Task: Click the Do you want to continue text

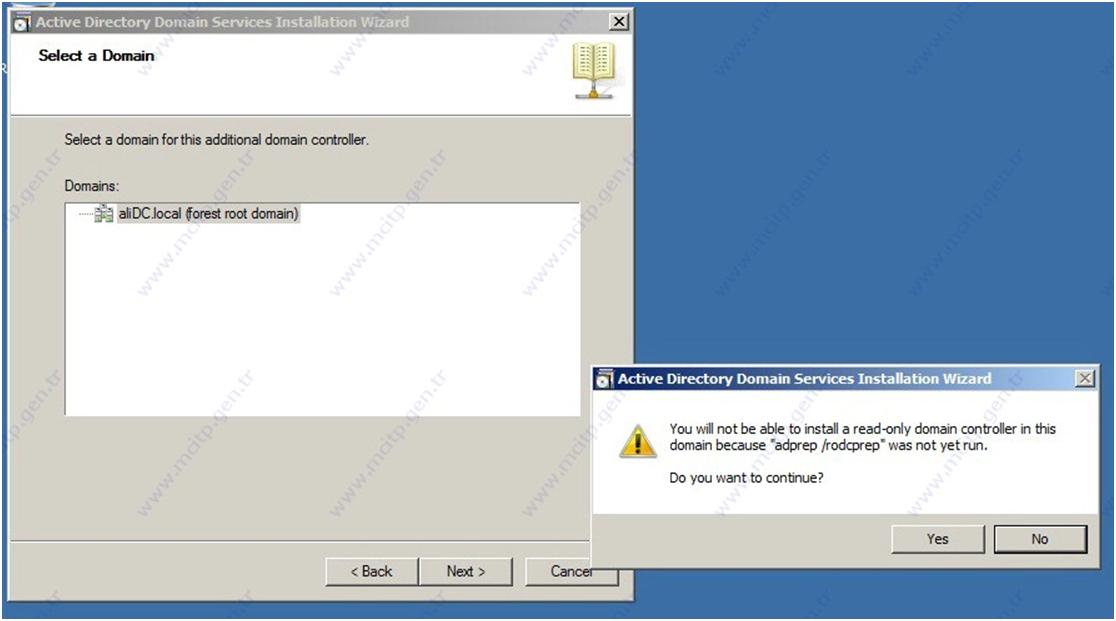Action: [x=746, y=477]
